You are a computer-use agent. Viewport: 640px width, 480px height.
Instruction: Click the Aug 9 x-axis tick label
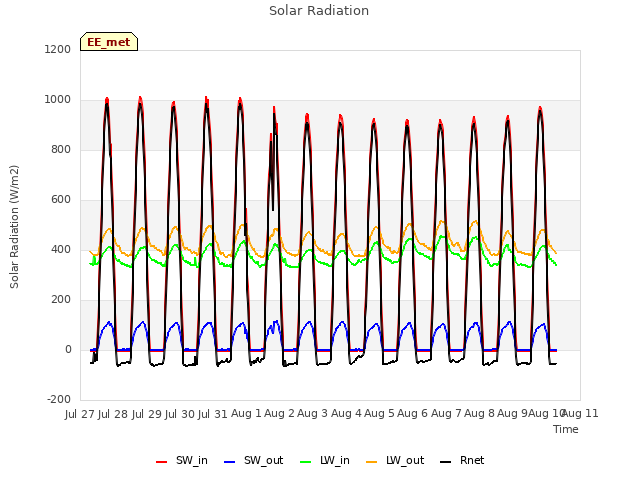[513, 414]
